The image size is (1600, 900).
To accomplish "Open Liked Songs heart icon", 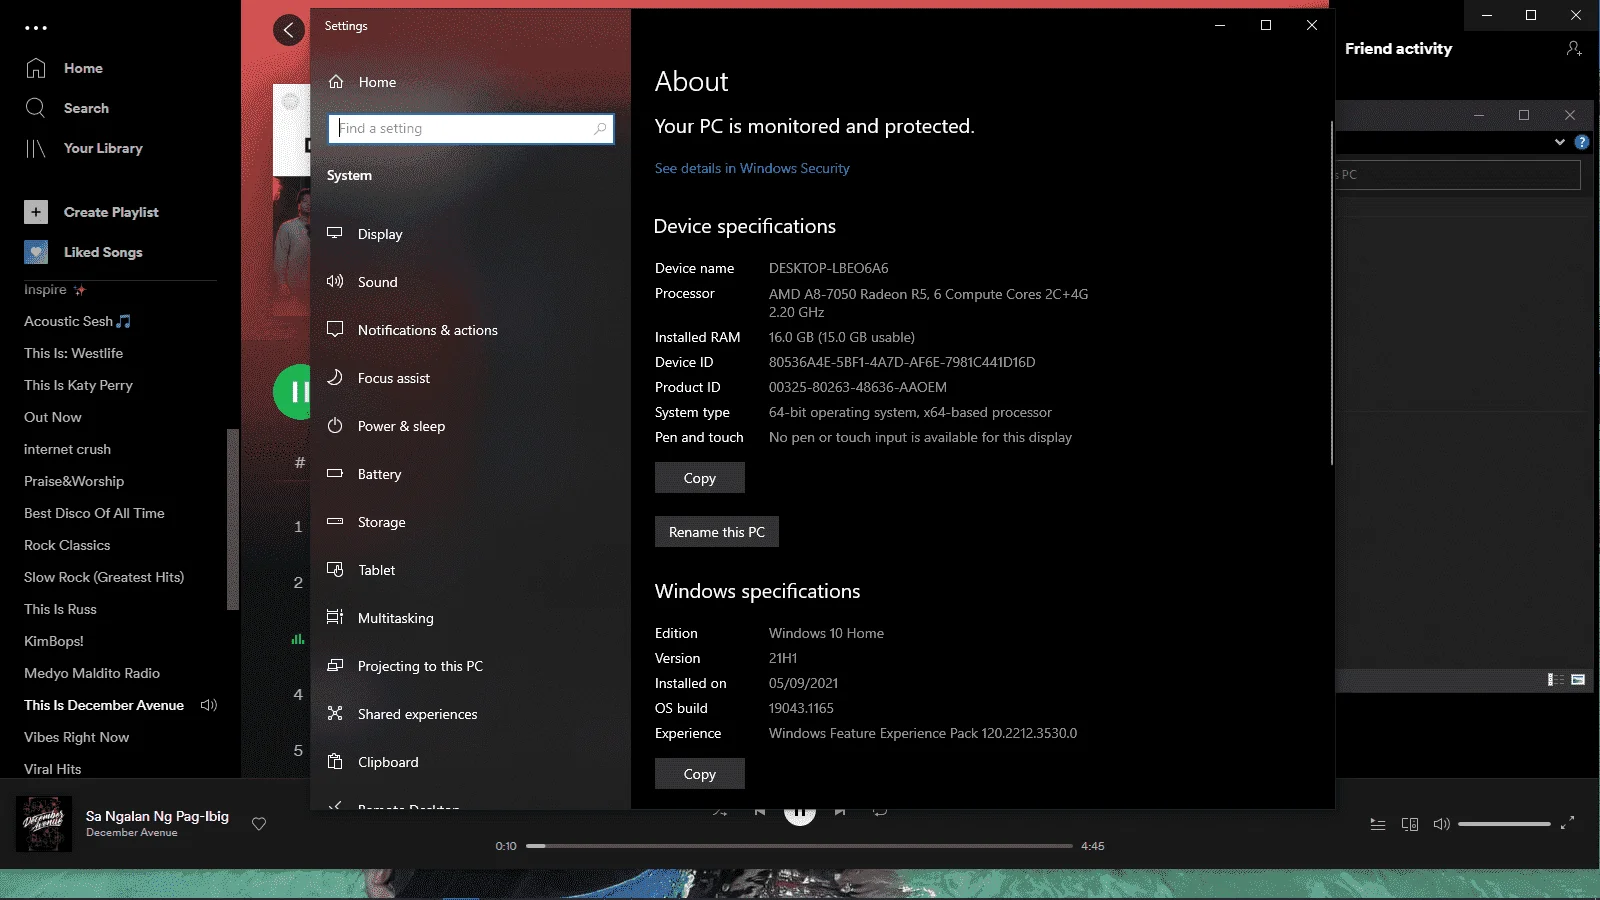I will click(x=36, y=252).
